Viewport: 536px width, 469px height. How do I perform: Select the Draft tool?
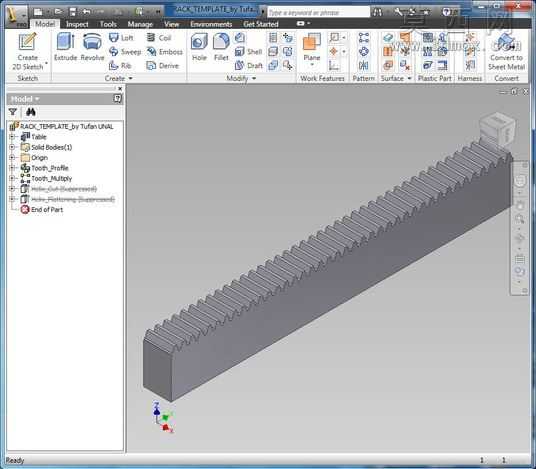(x=249, y=65)
